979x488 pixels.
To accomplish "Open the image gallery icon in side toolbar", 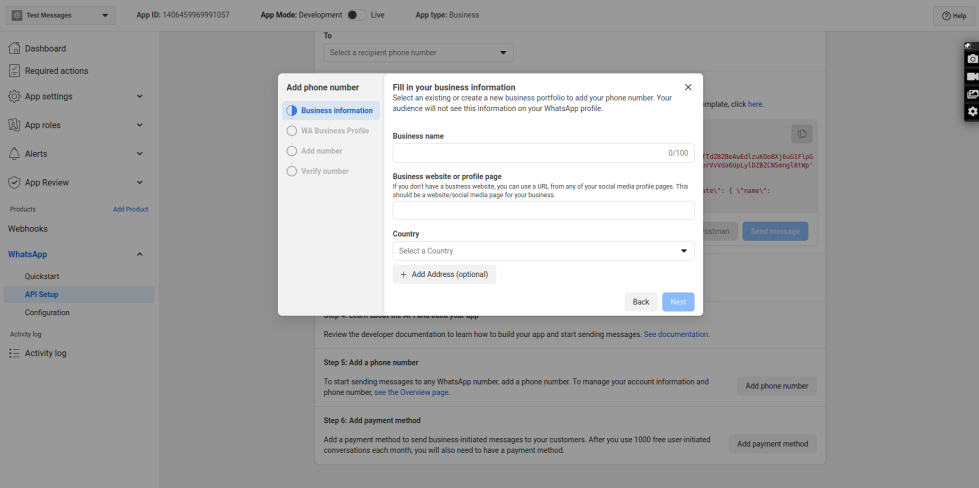I will tap(971, 94).
